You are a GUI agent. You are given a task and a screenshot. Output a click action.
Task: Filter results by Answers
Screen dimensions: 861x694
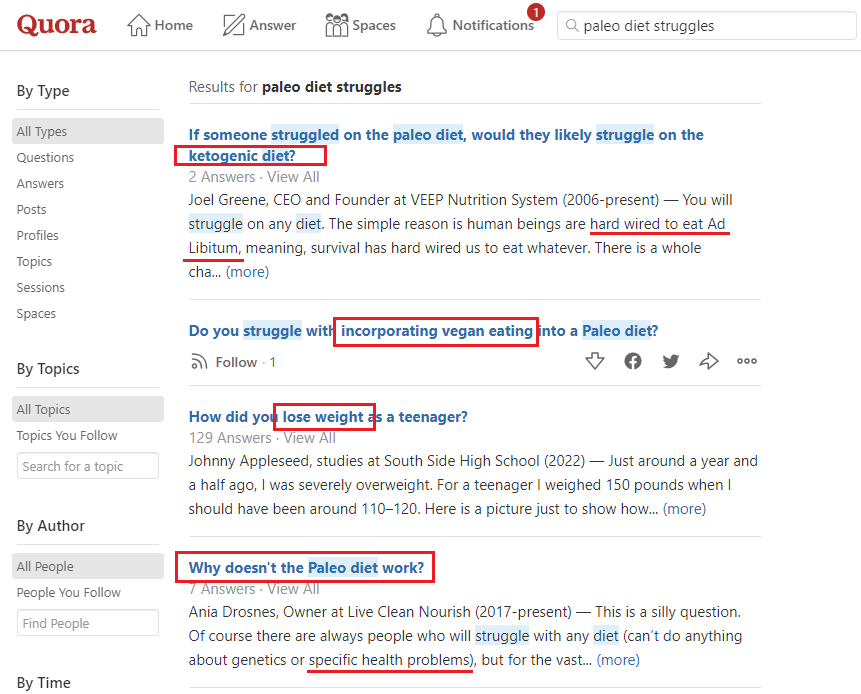pyautogui.click(x=40, y=183)
